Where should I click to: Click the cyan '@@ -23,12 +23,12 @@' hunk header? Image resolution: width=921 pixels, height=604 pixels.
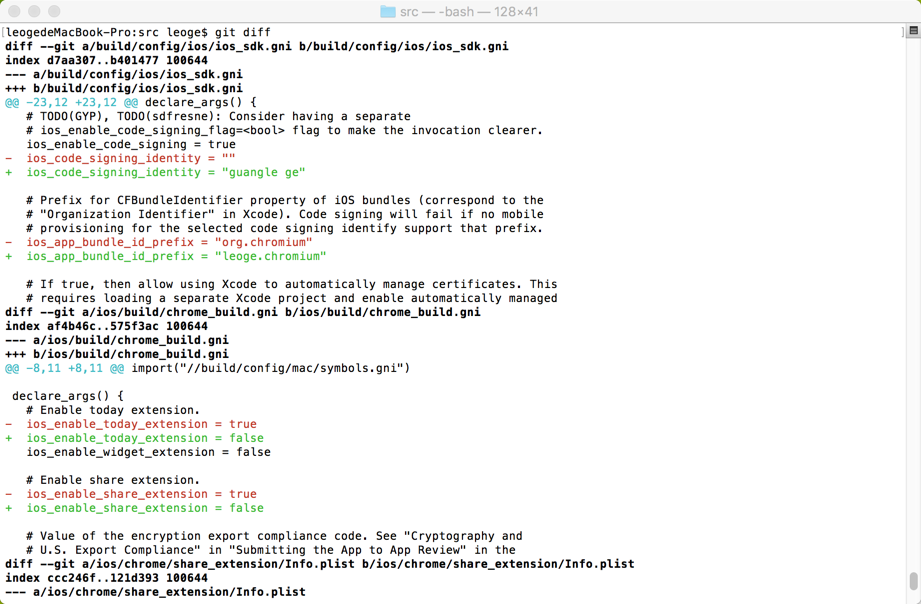tap(71, 102)
